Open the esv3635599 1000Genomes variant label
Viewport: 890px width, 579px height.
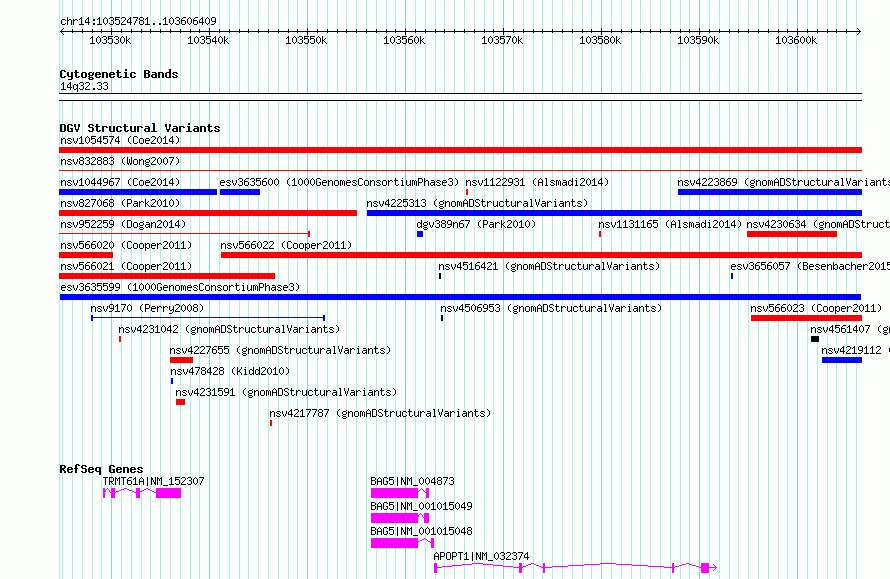pyautogui.click(x=180, y=287)
